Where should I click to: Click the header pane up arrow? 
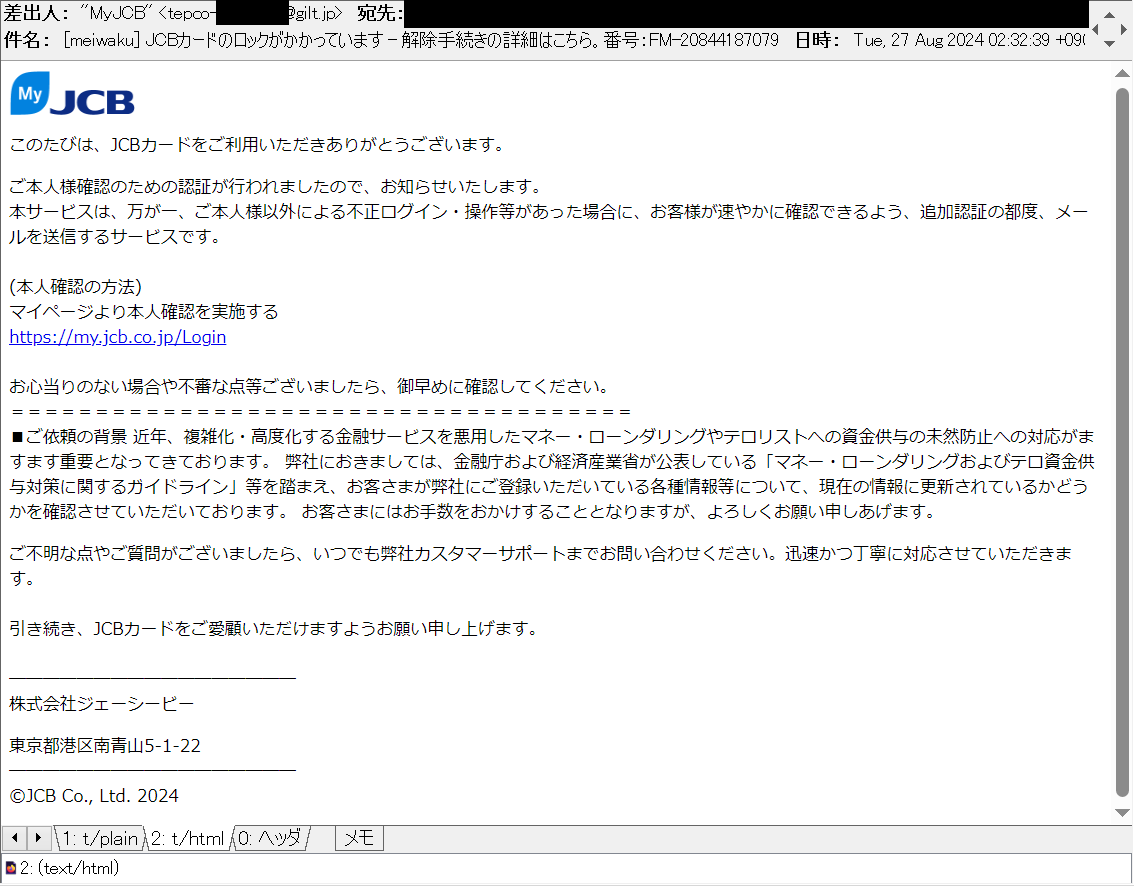pyautogui.click(x=1109, y=14)
